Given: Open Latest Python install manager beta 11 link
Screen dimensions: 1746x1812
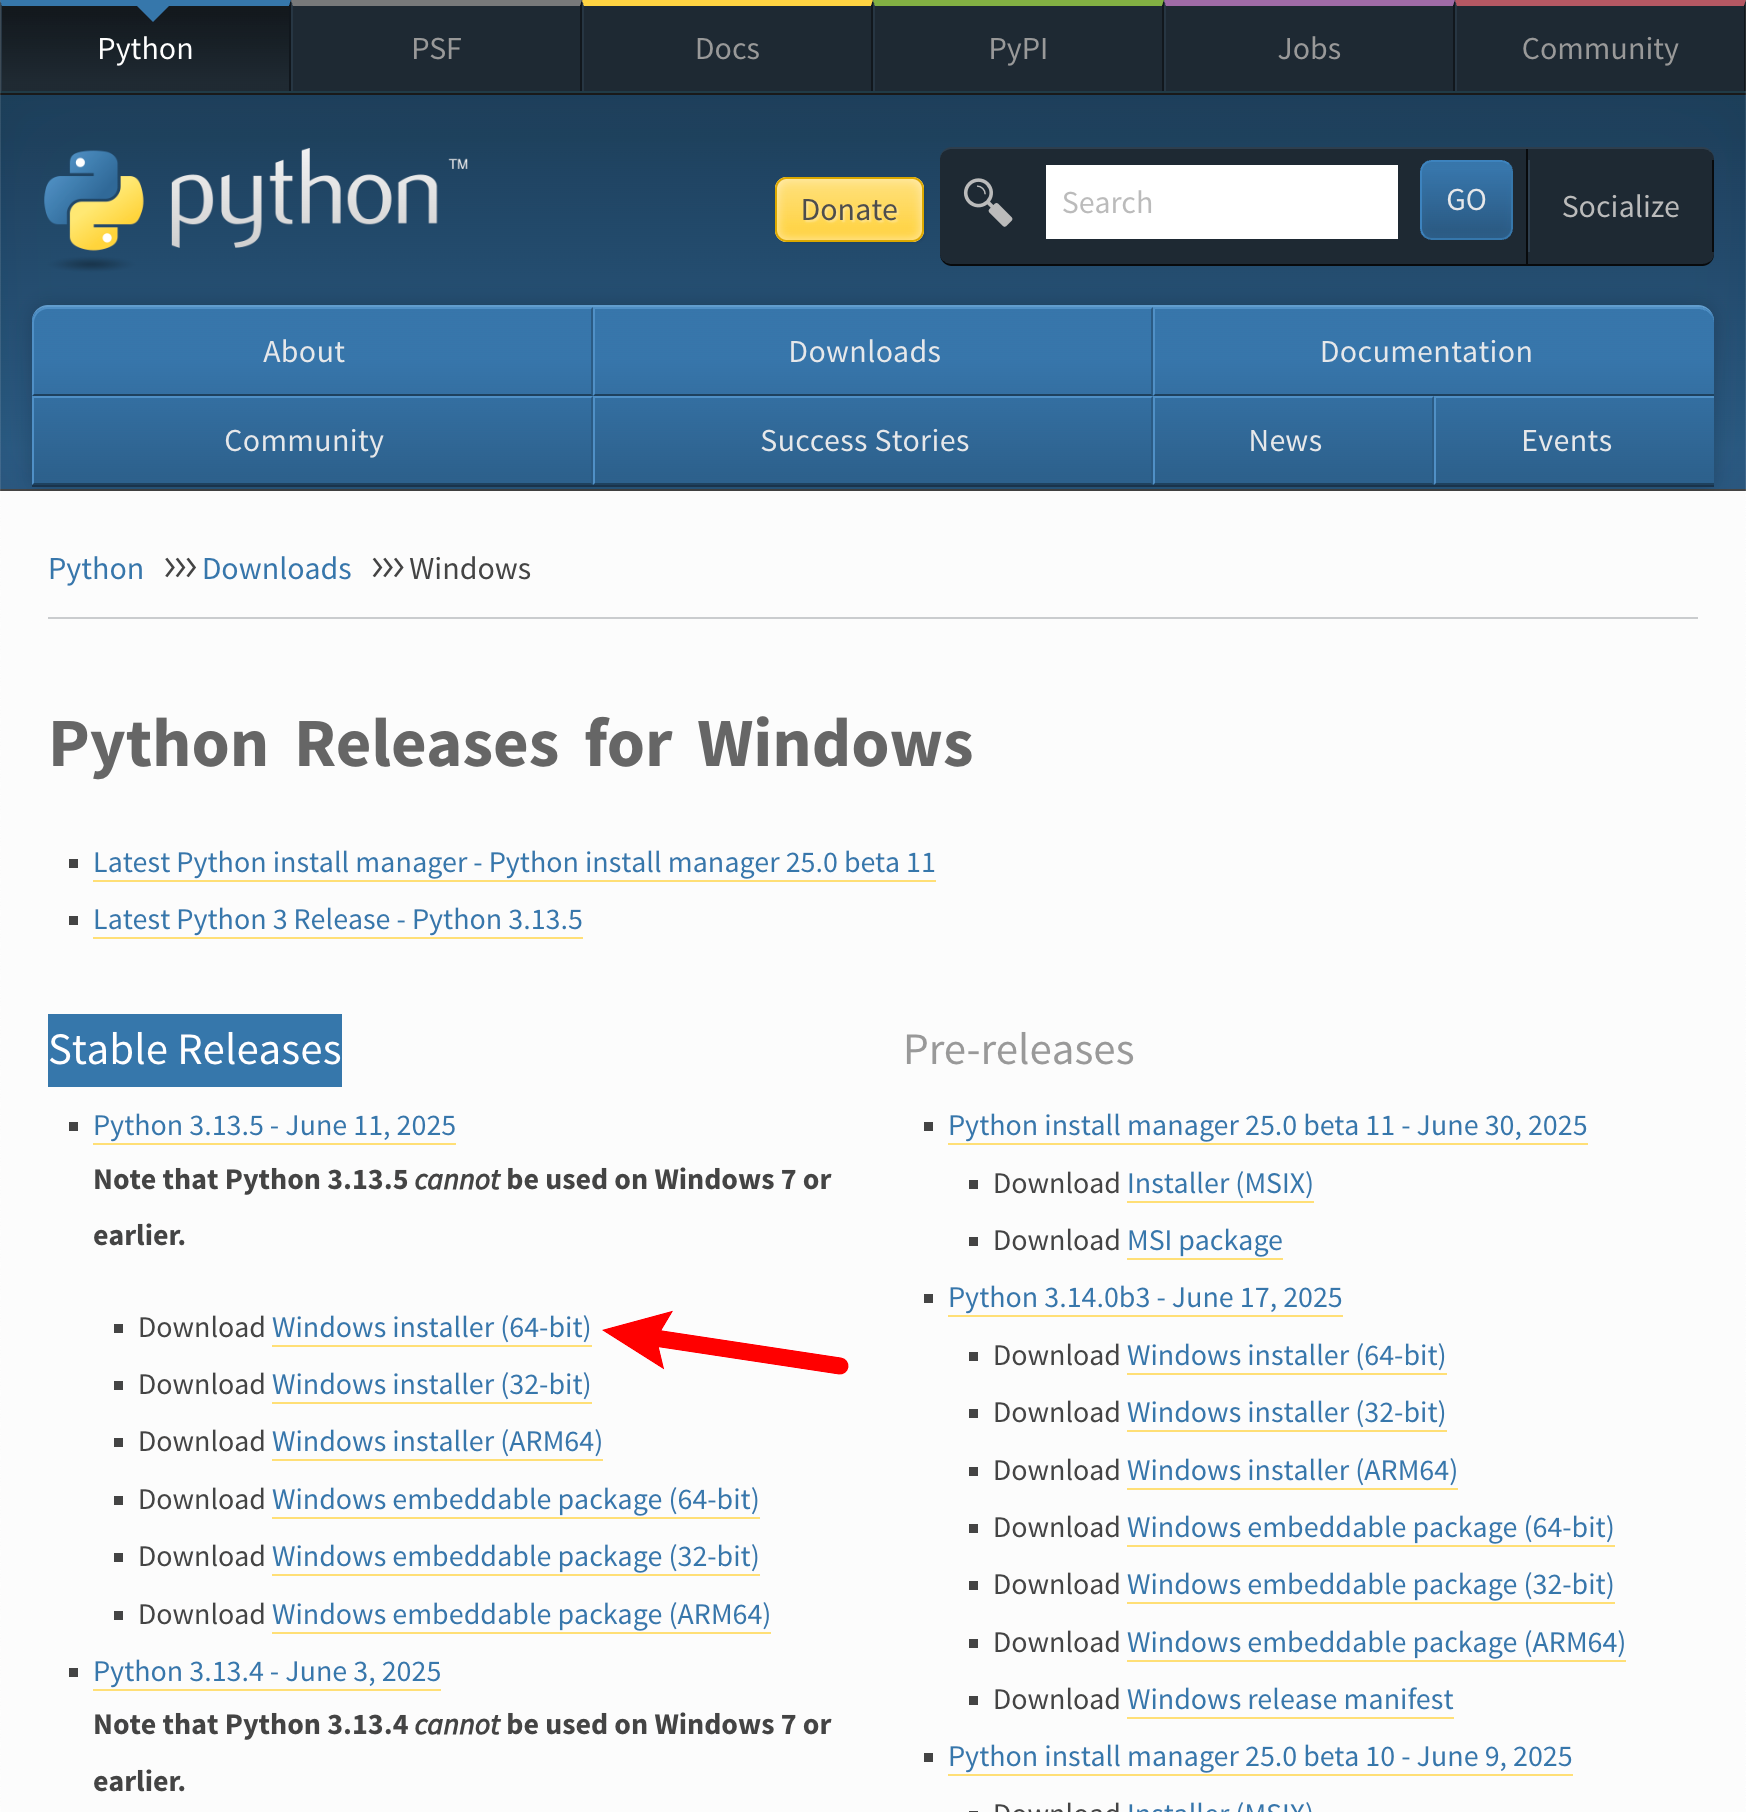Looking at the screenshot, I should 514,862.
